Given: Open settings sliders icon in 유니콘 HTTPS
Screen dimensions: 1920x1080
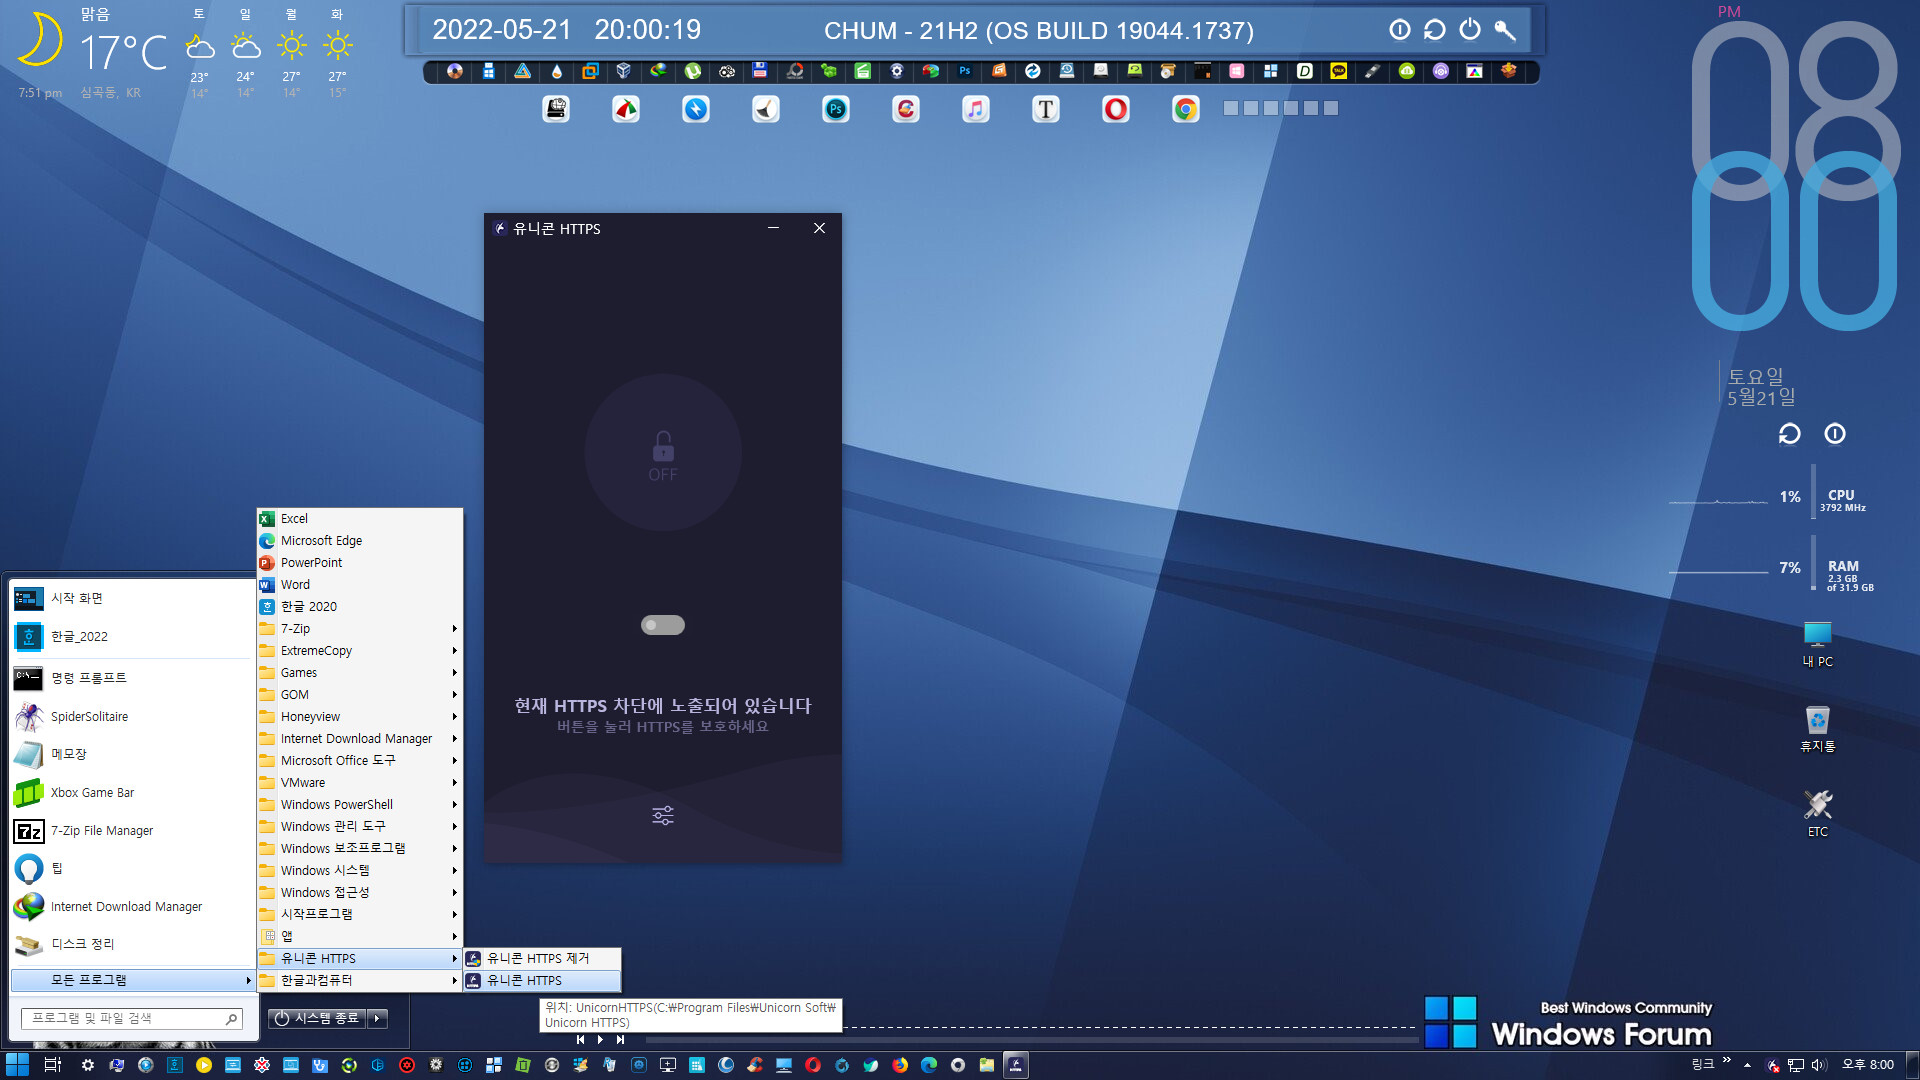Looking at the screenshot, I should click(x=663, y=816).
